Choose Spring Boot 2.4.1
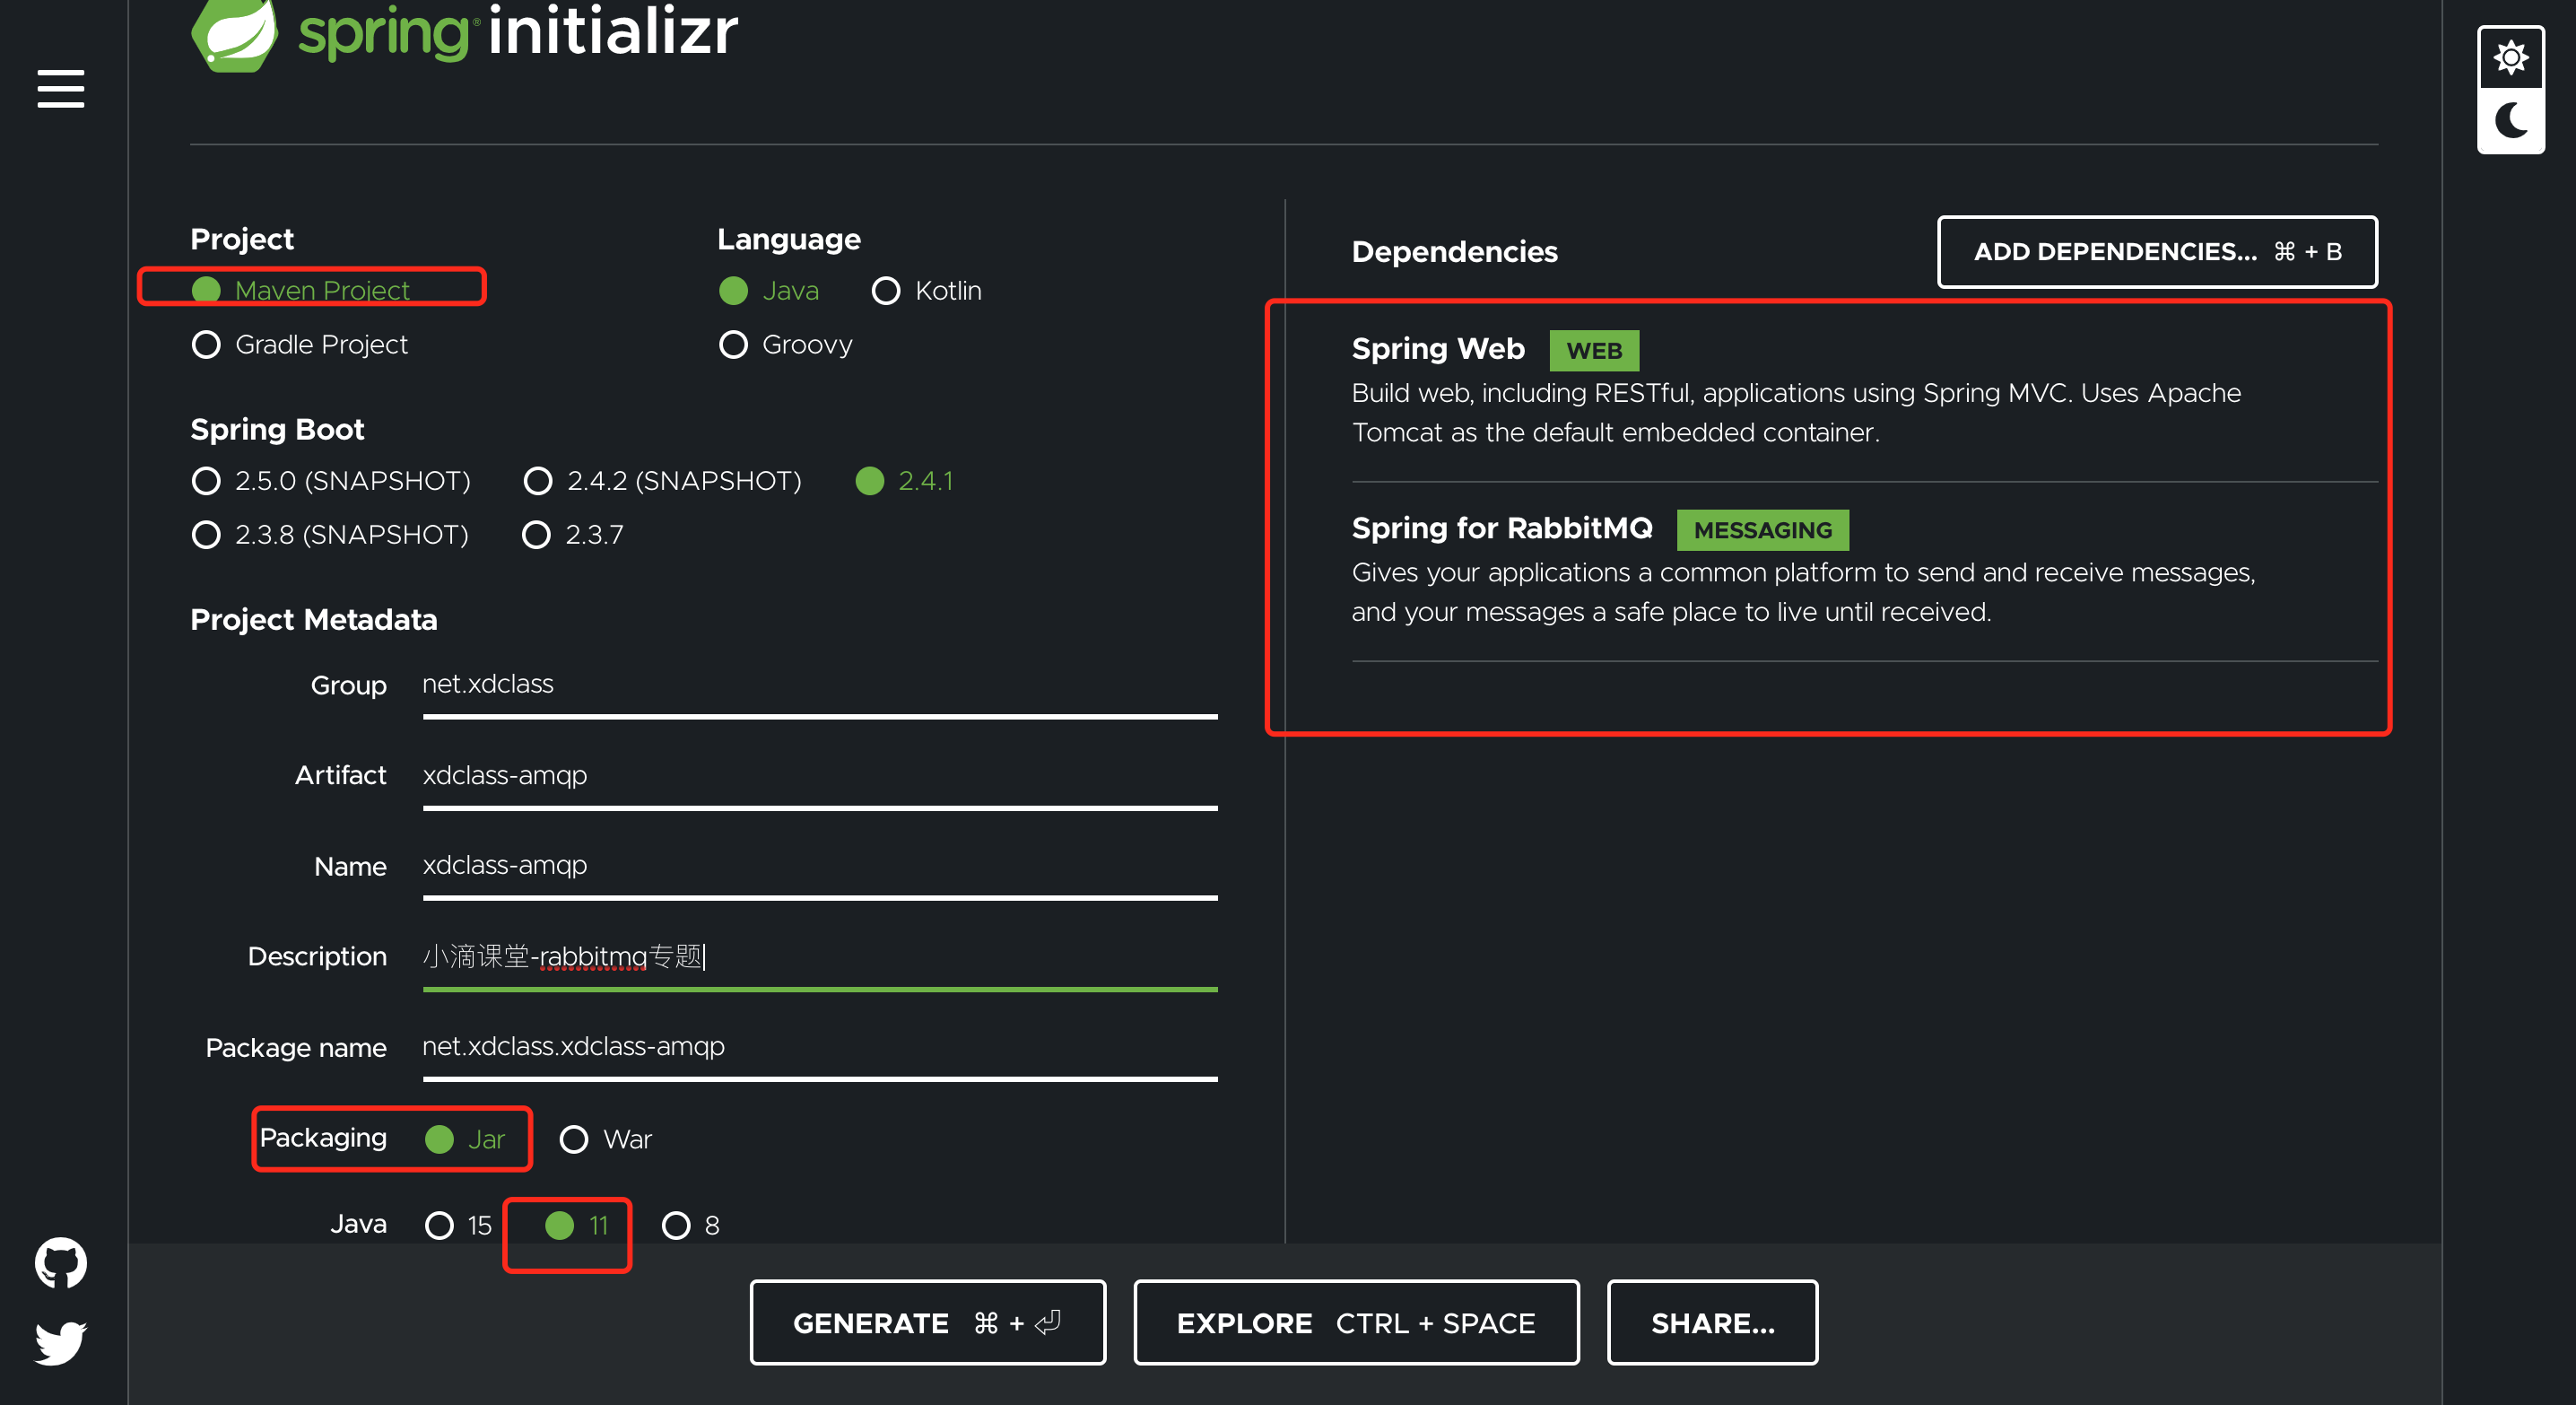 [x=905, y=480]
